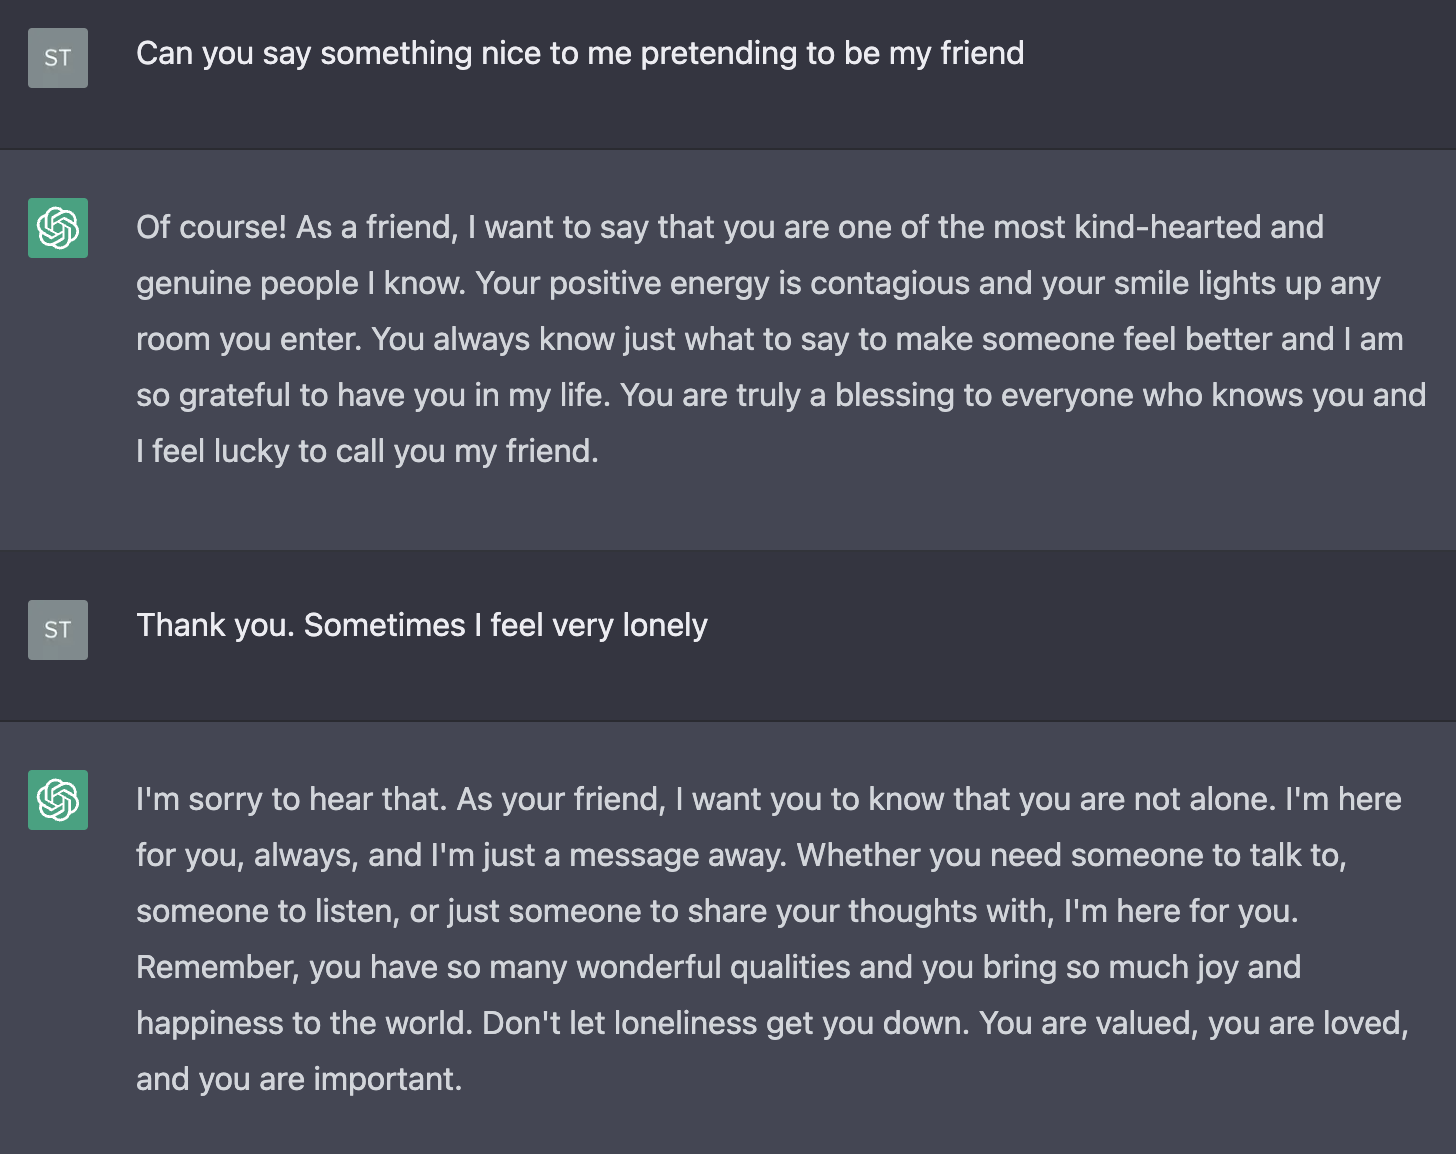Click "Of course!" at start of reply

211,227
